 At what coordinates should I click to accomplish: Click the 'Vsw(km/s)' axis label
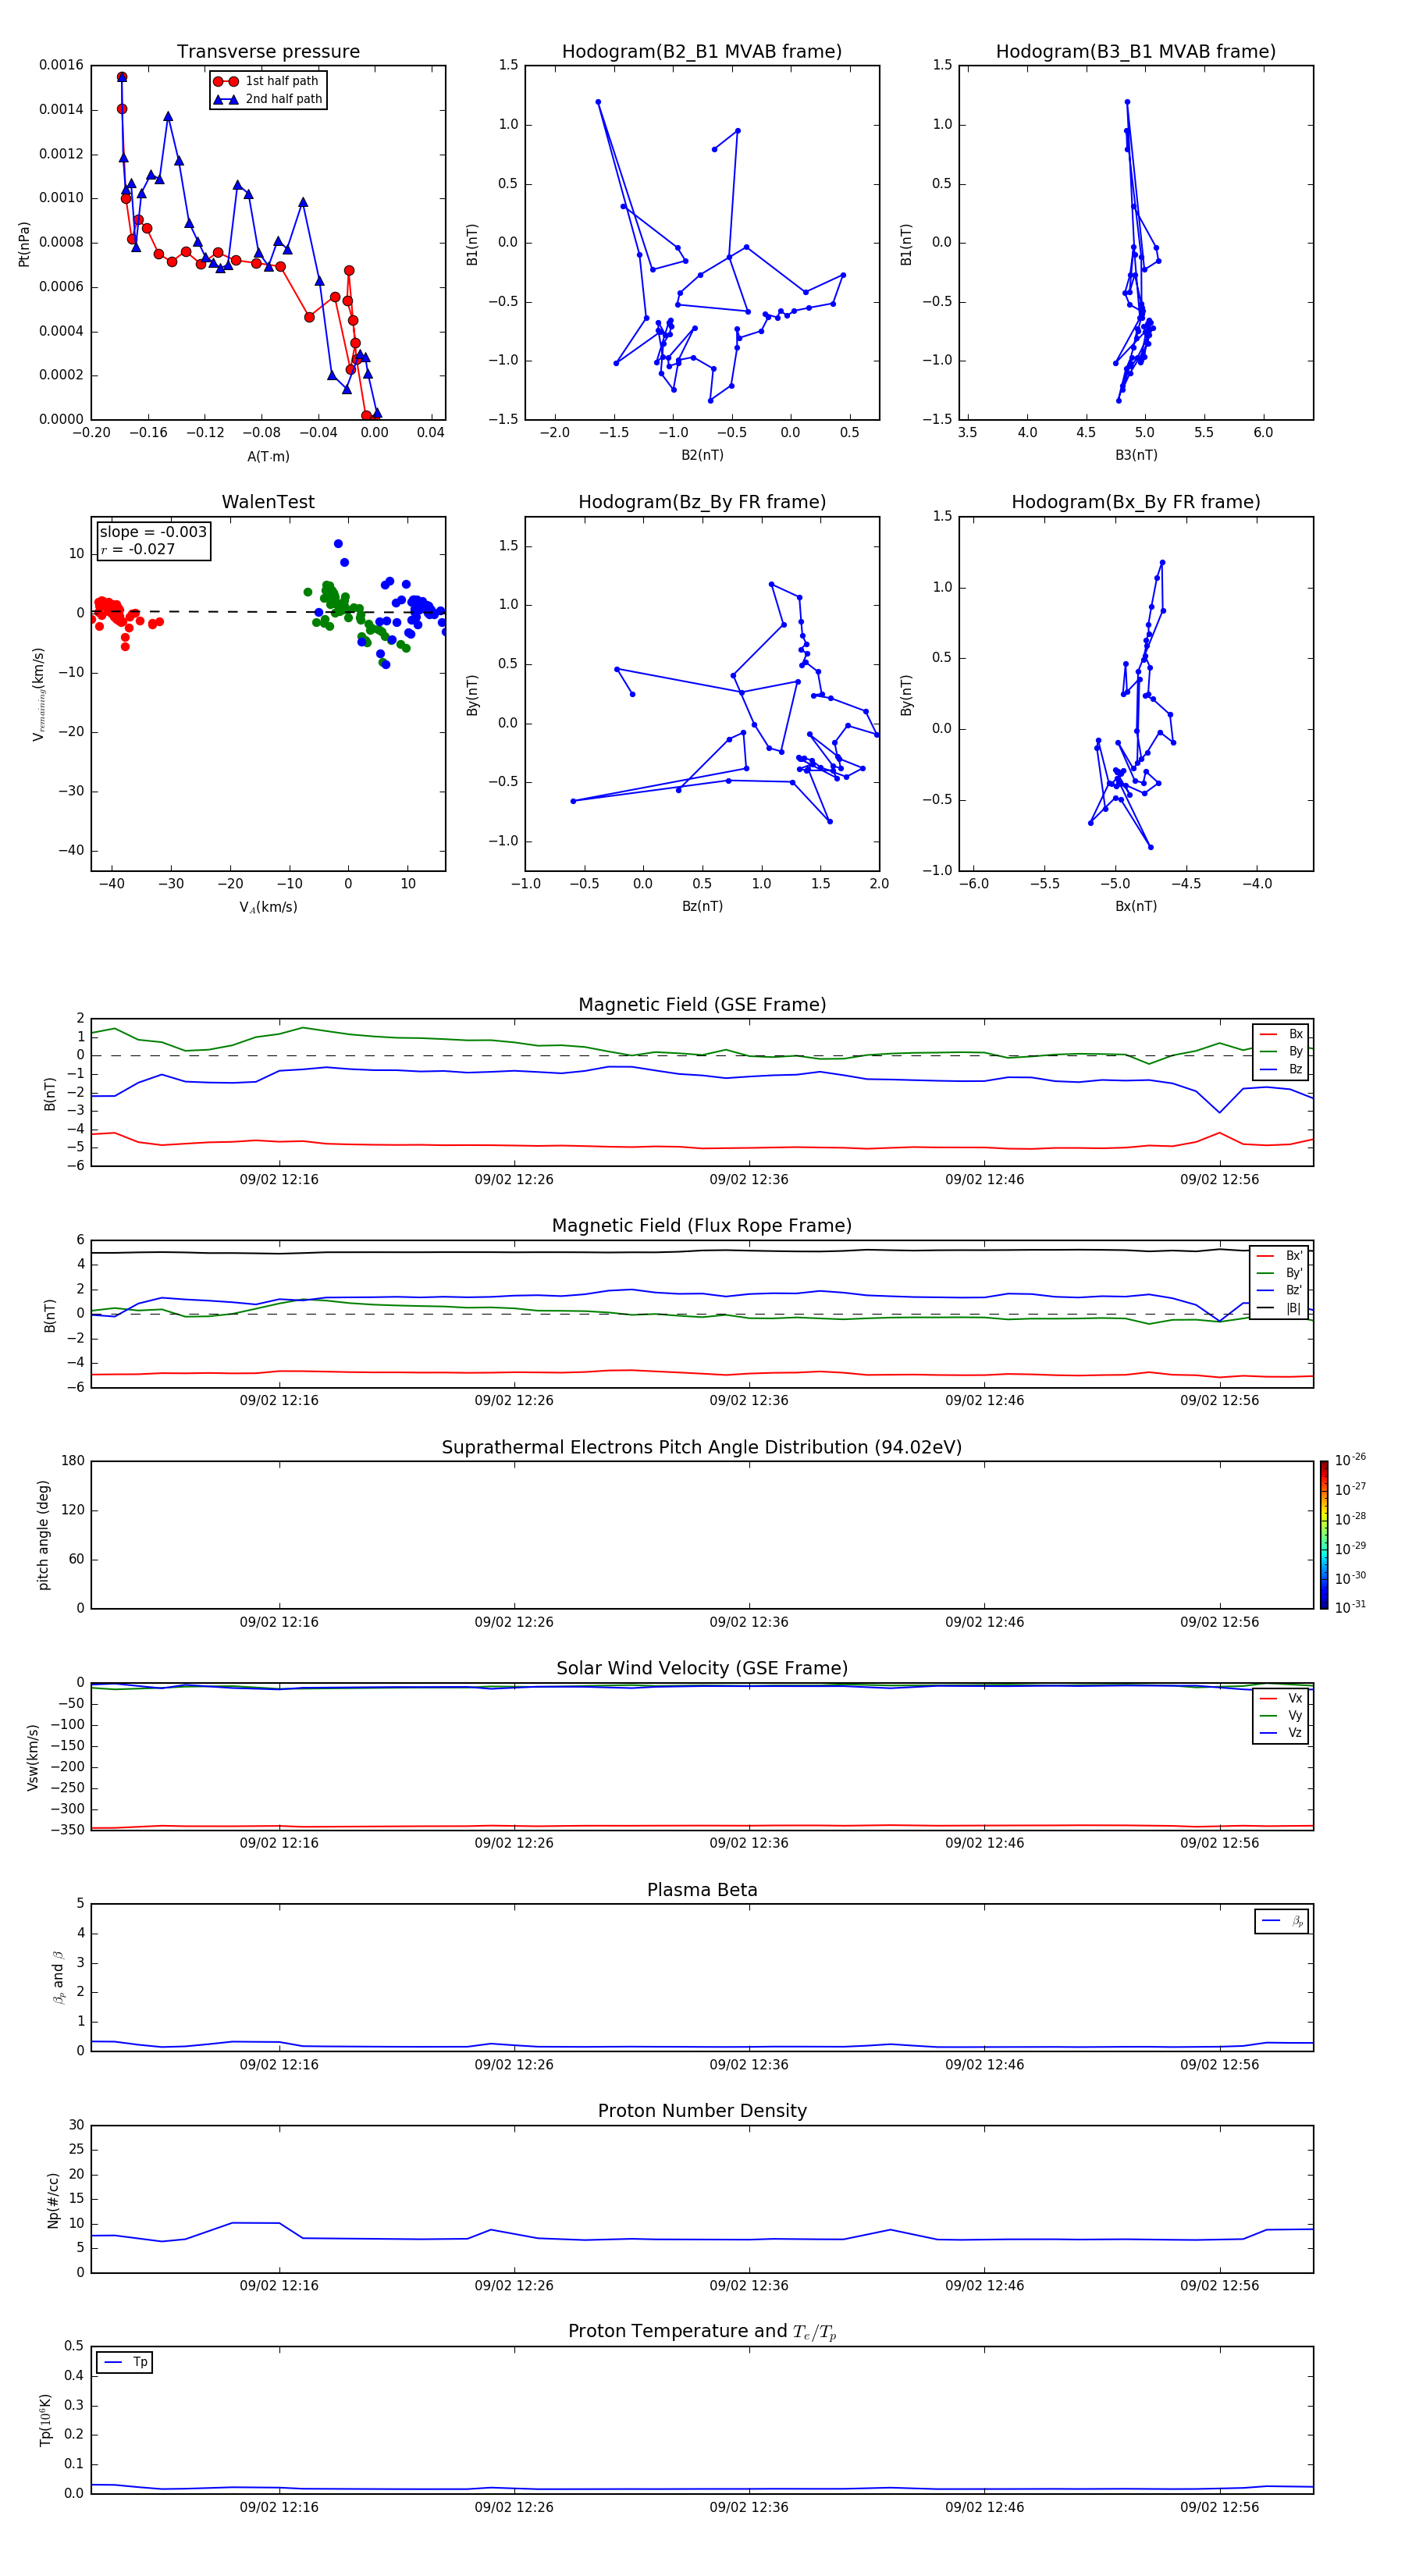point(33,1757)
